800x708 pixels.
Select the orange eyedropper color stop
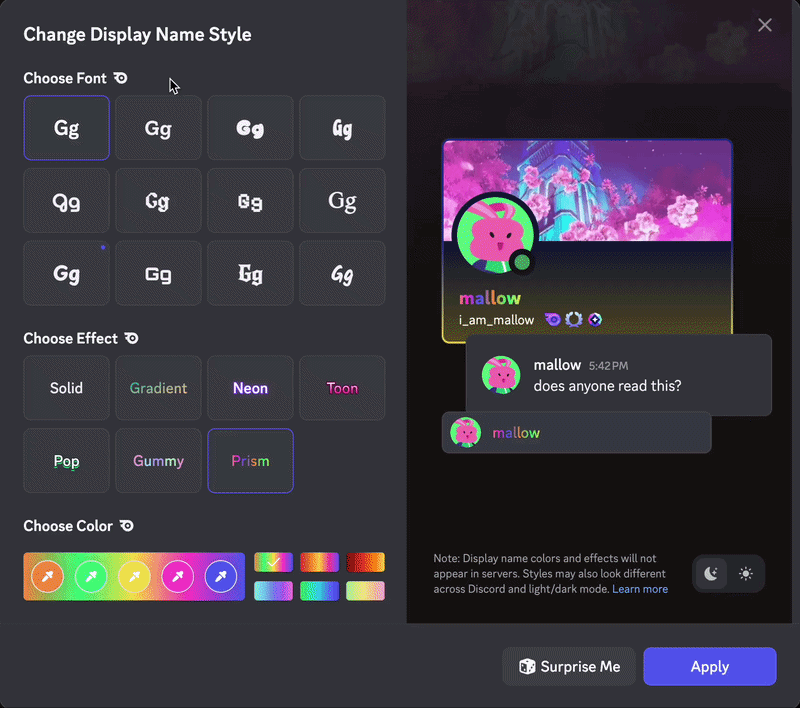click(47, 576)
